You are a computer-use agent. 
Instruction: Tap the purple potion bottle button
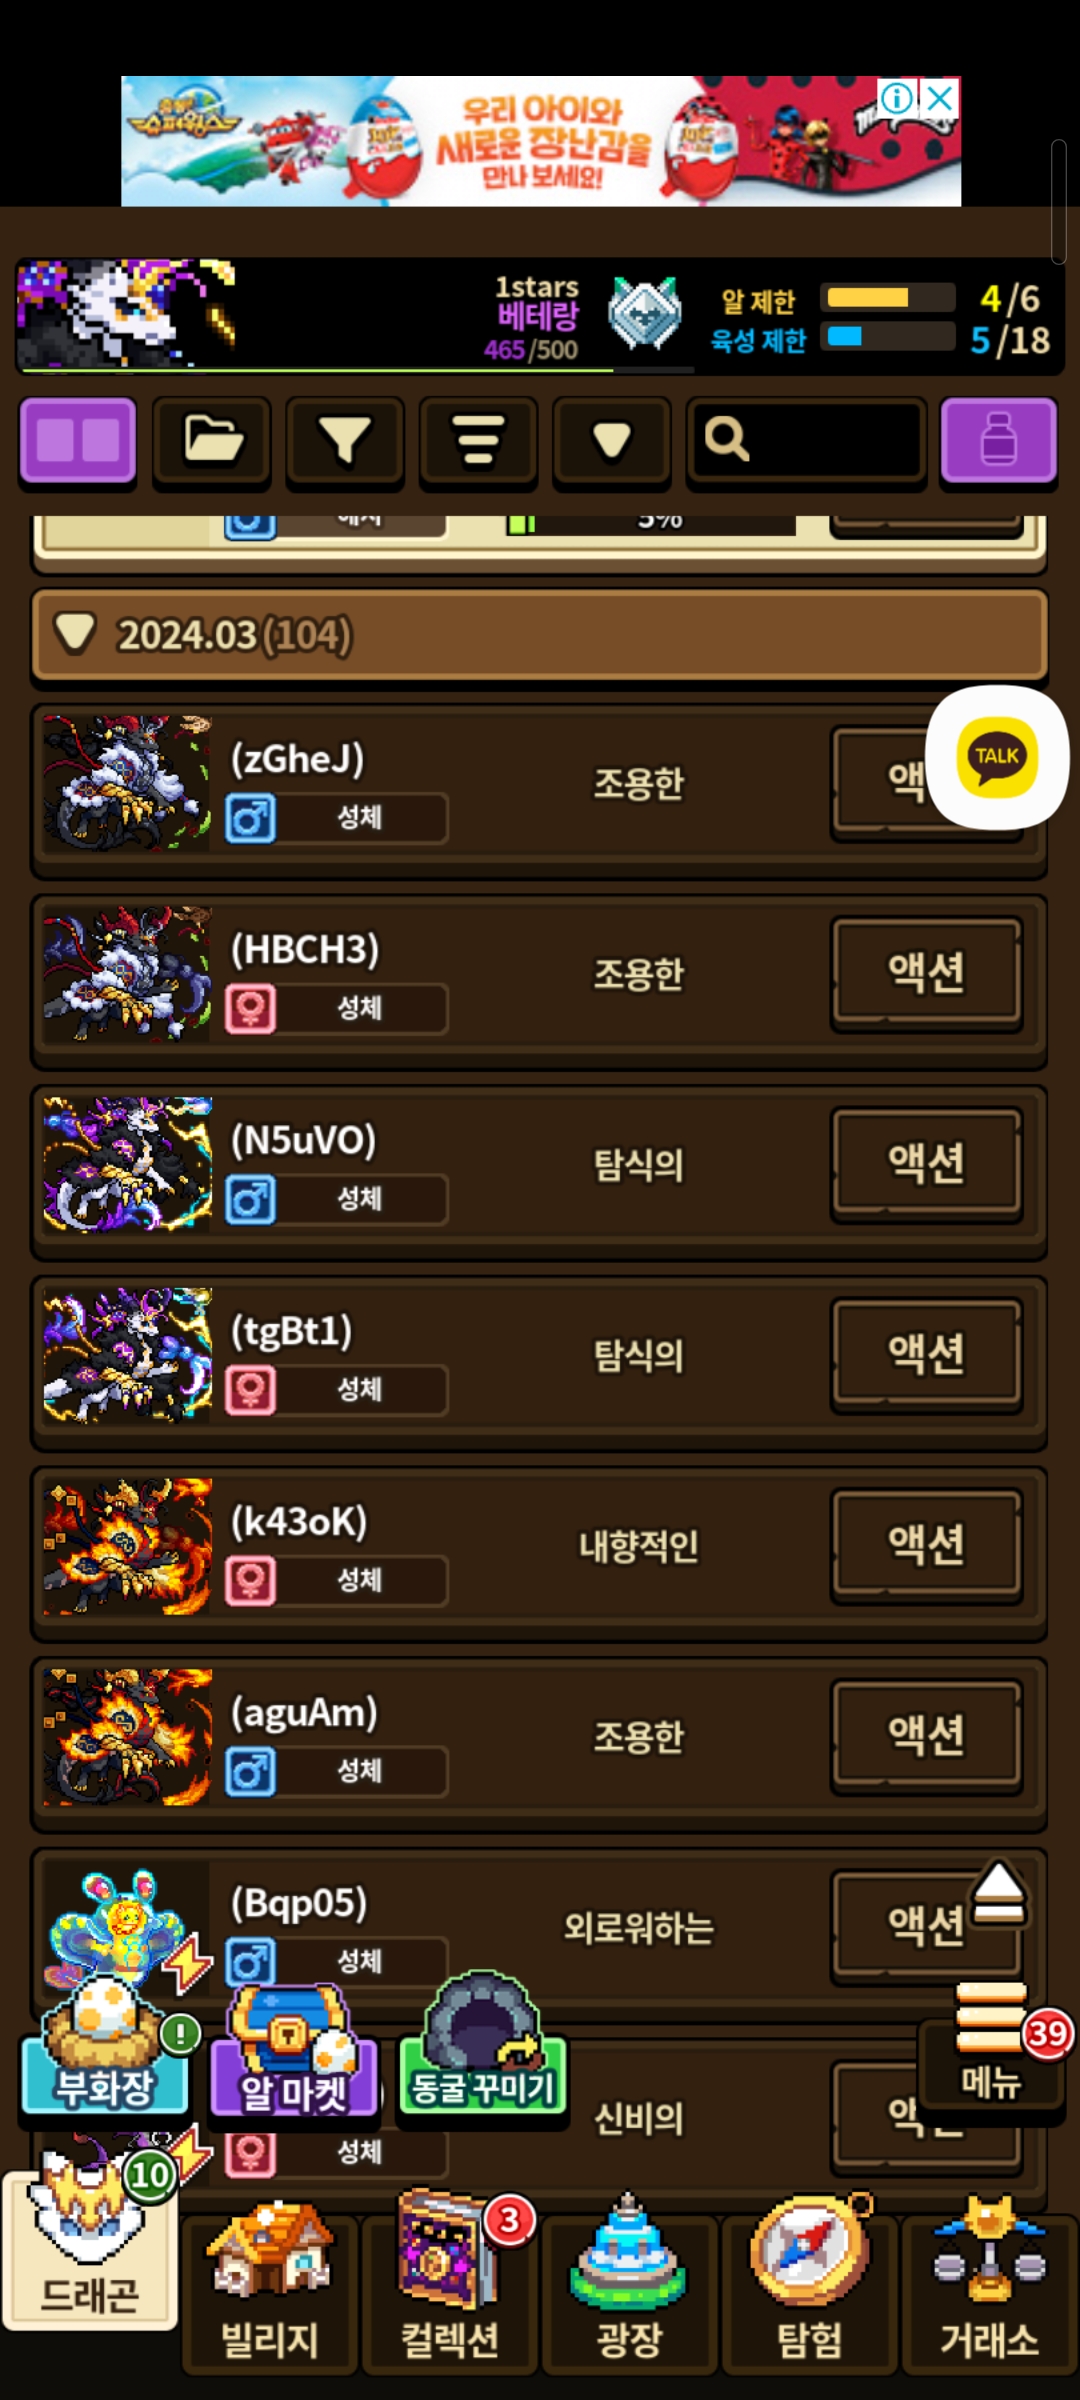tap(998, 440)
